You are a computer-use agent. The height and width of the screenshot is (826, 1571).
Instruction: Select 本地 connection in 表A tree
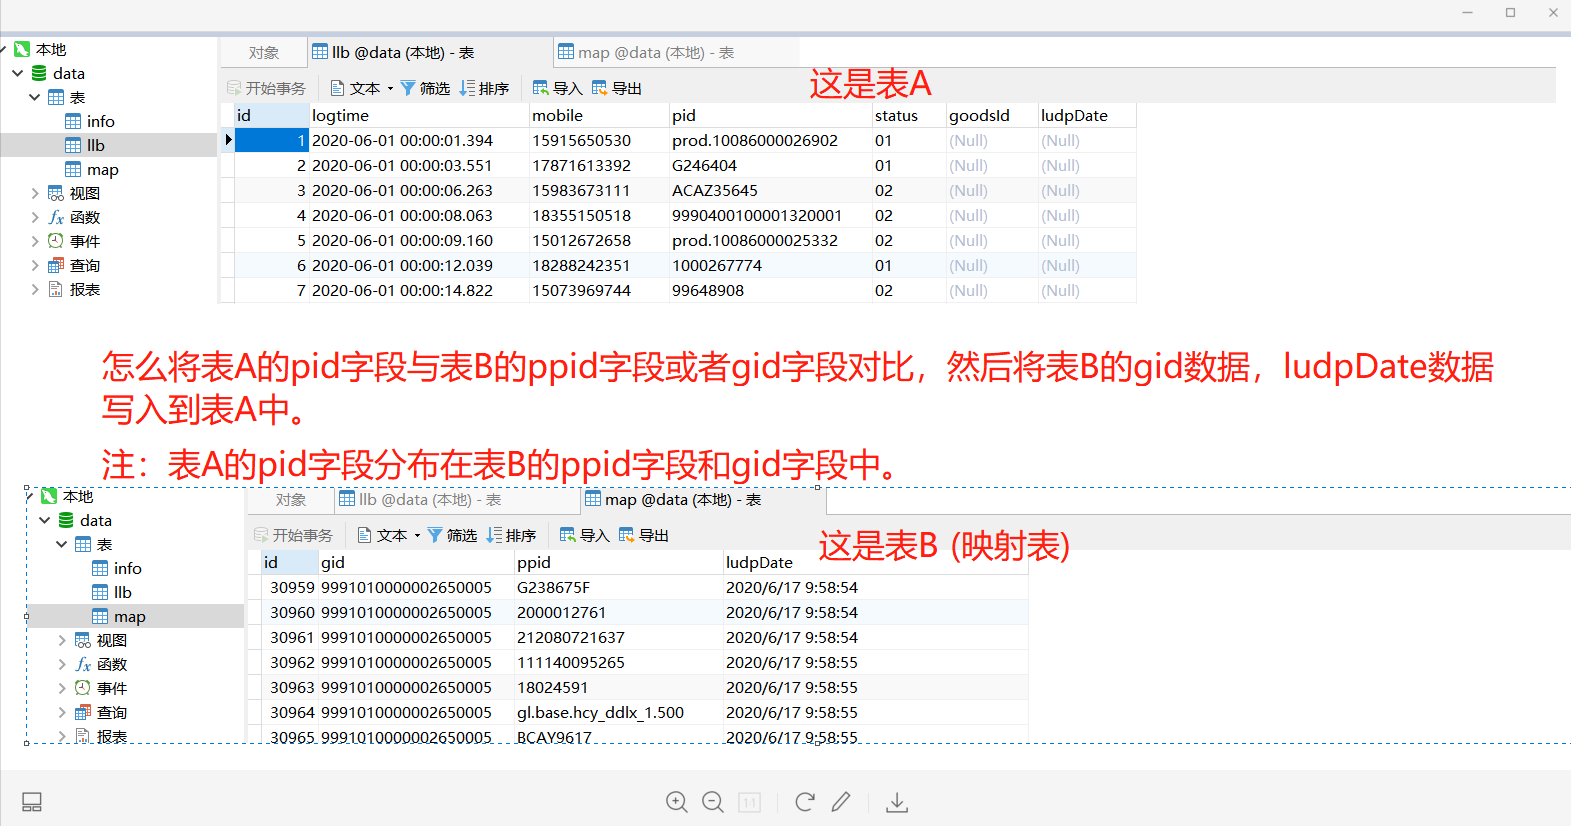[x=40, y=49]
